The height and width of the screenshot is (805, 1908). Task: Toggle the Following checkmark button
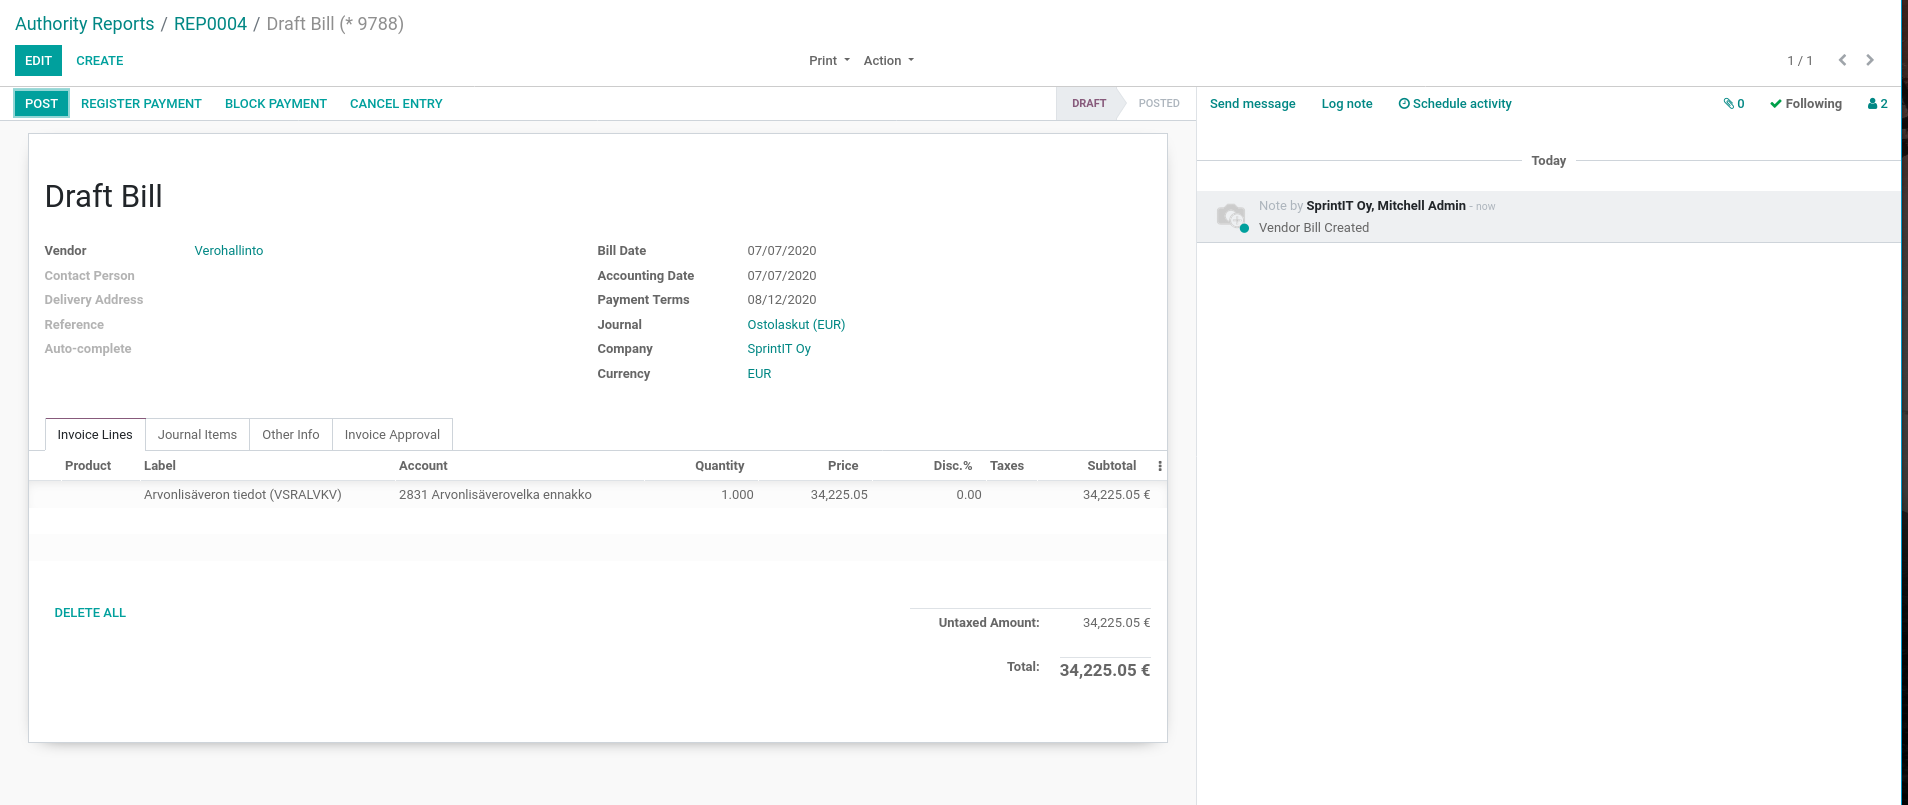click(1805, 104)
